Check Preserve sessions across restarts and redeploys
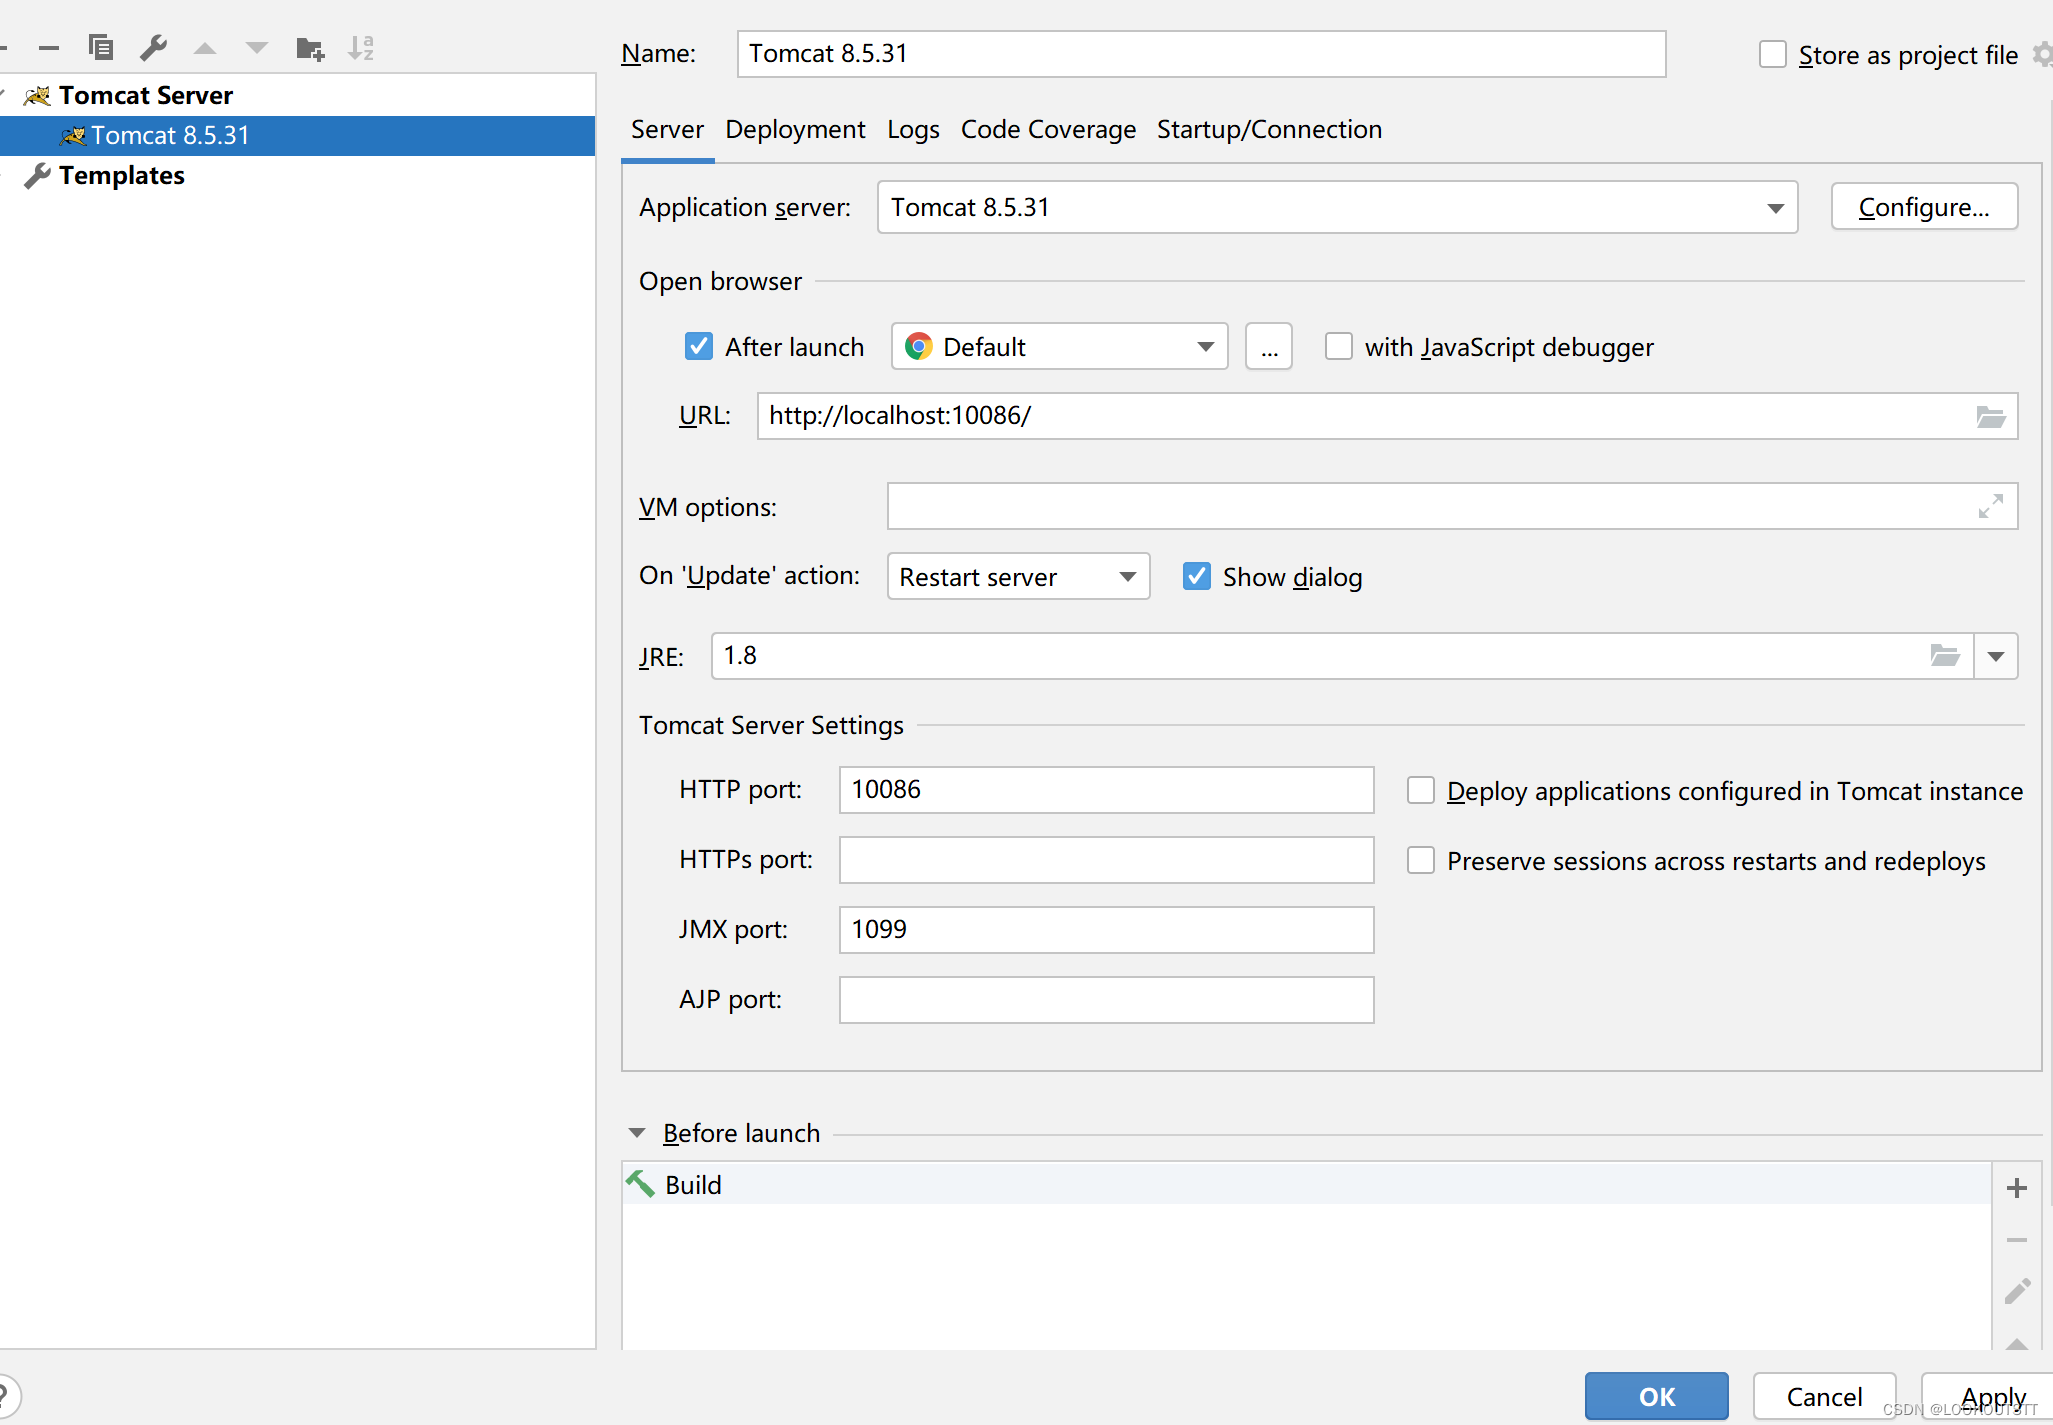 1421,860
